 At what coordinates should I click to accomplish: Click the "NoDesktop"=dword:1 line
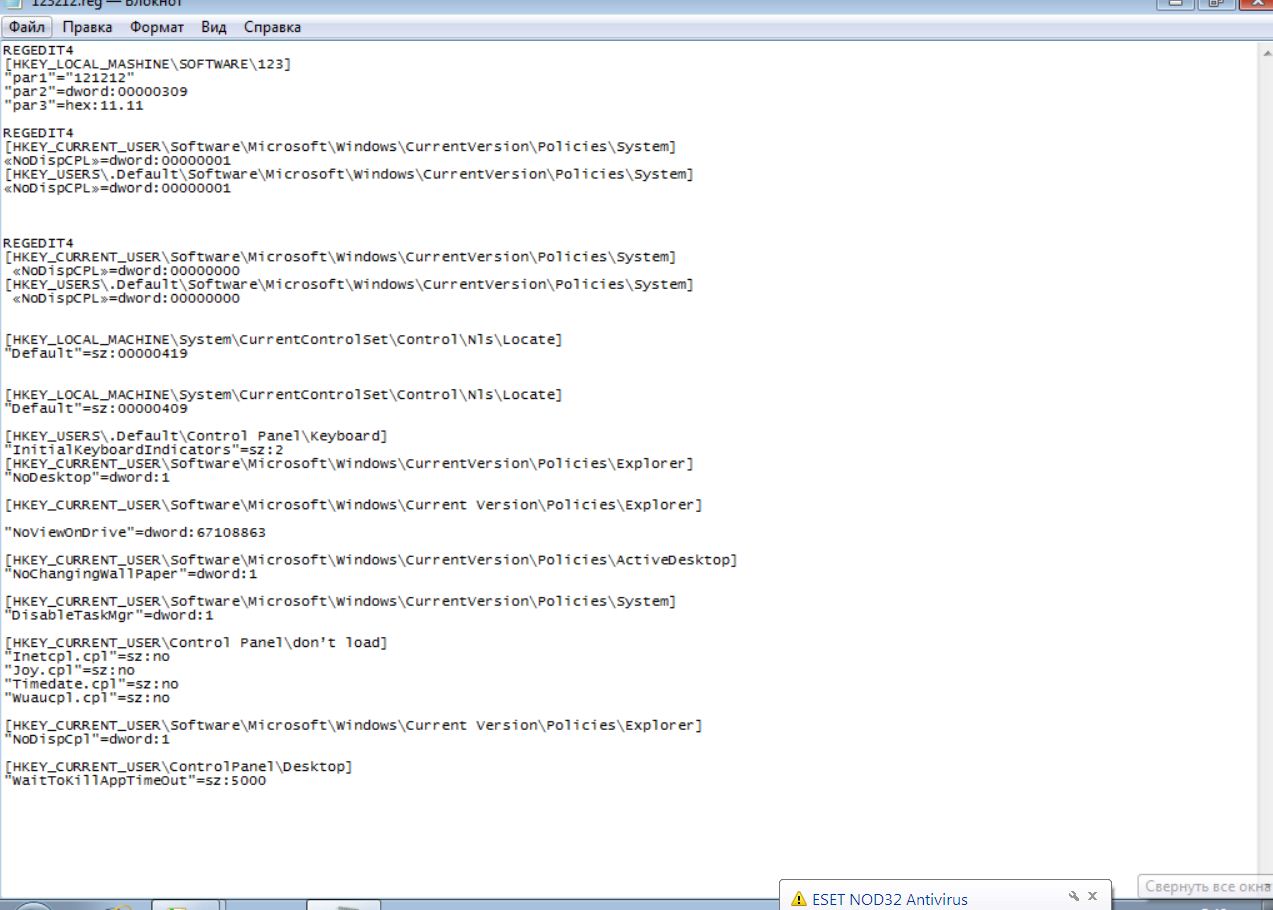87,477
